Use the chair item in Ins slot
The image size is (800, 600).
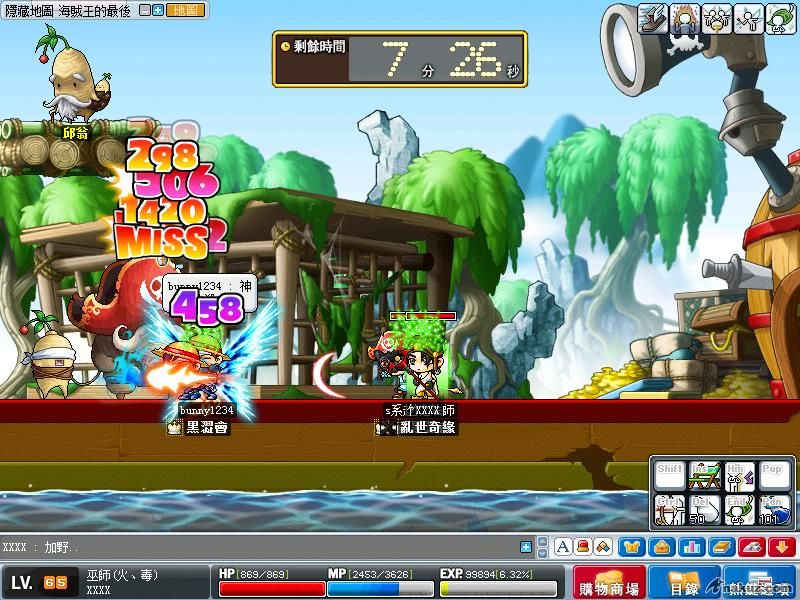pos(705,476)
